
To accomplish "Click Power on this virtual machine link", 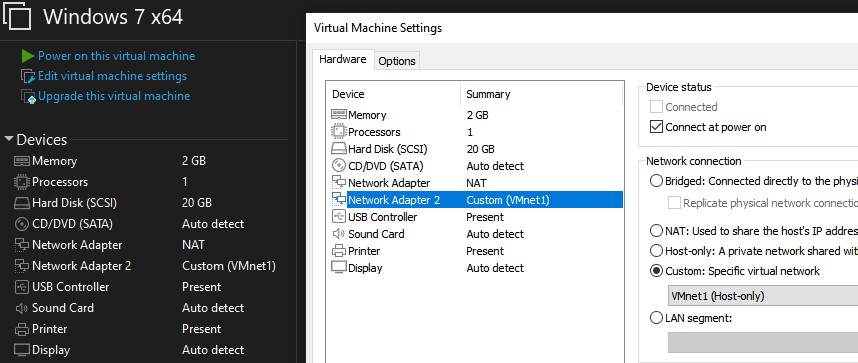I will [x=116, y=56].
